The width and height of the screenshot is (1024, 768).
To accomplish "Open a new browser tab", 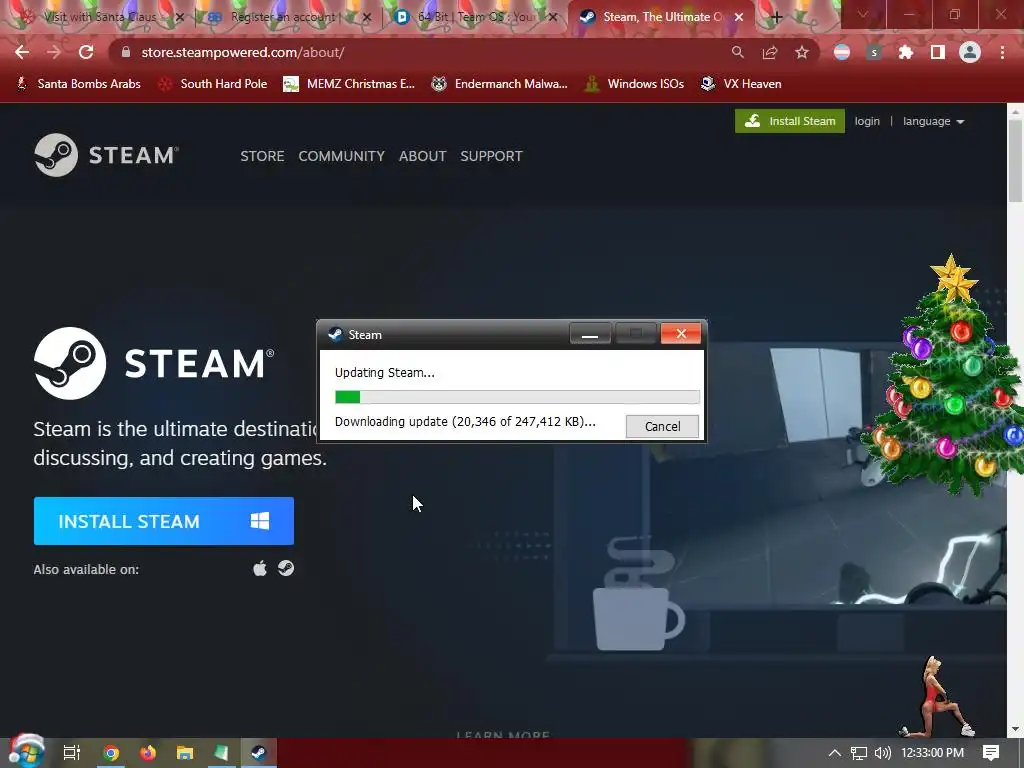I will click(776, 18).
